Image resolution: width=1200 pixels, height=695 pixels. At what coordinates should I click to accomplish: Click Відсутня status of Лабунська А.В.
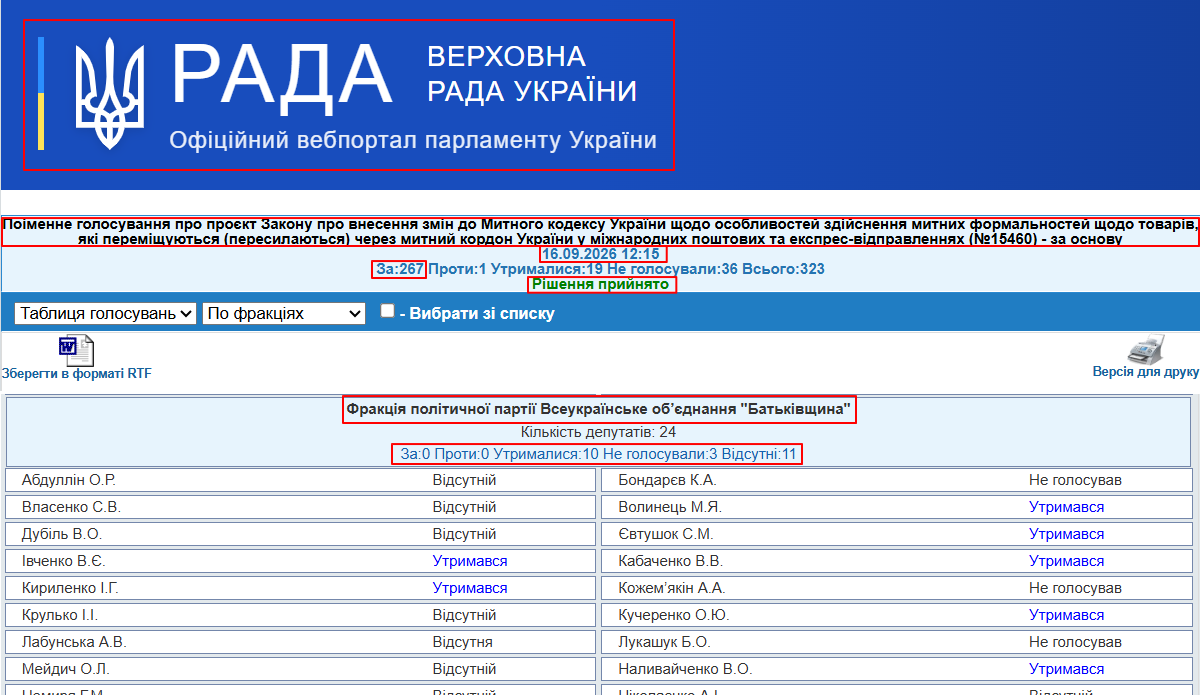[x=463, y=642]
